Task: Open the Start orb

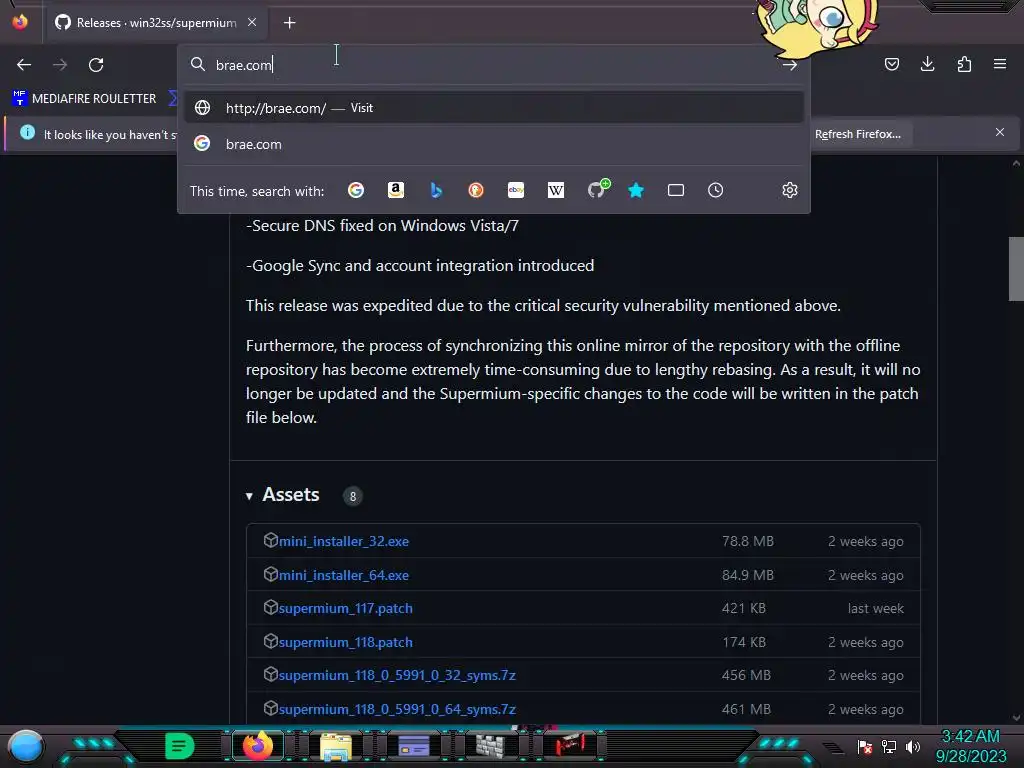Action: (26, 746)
